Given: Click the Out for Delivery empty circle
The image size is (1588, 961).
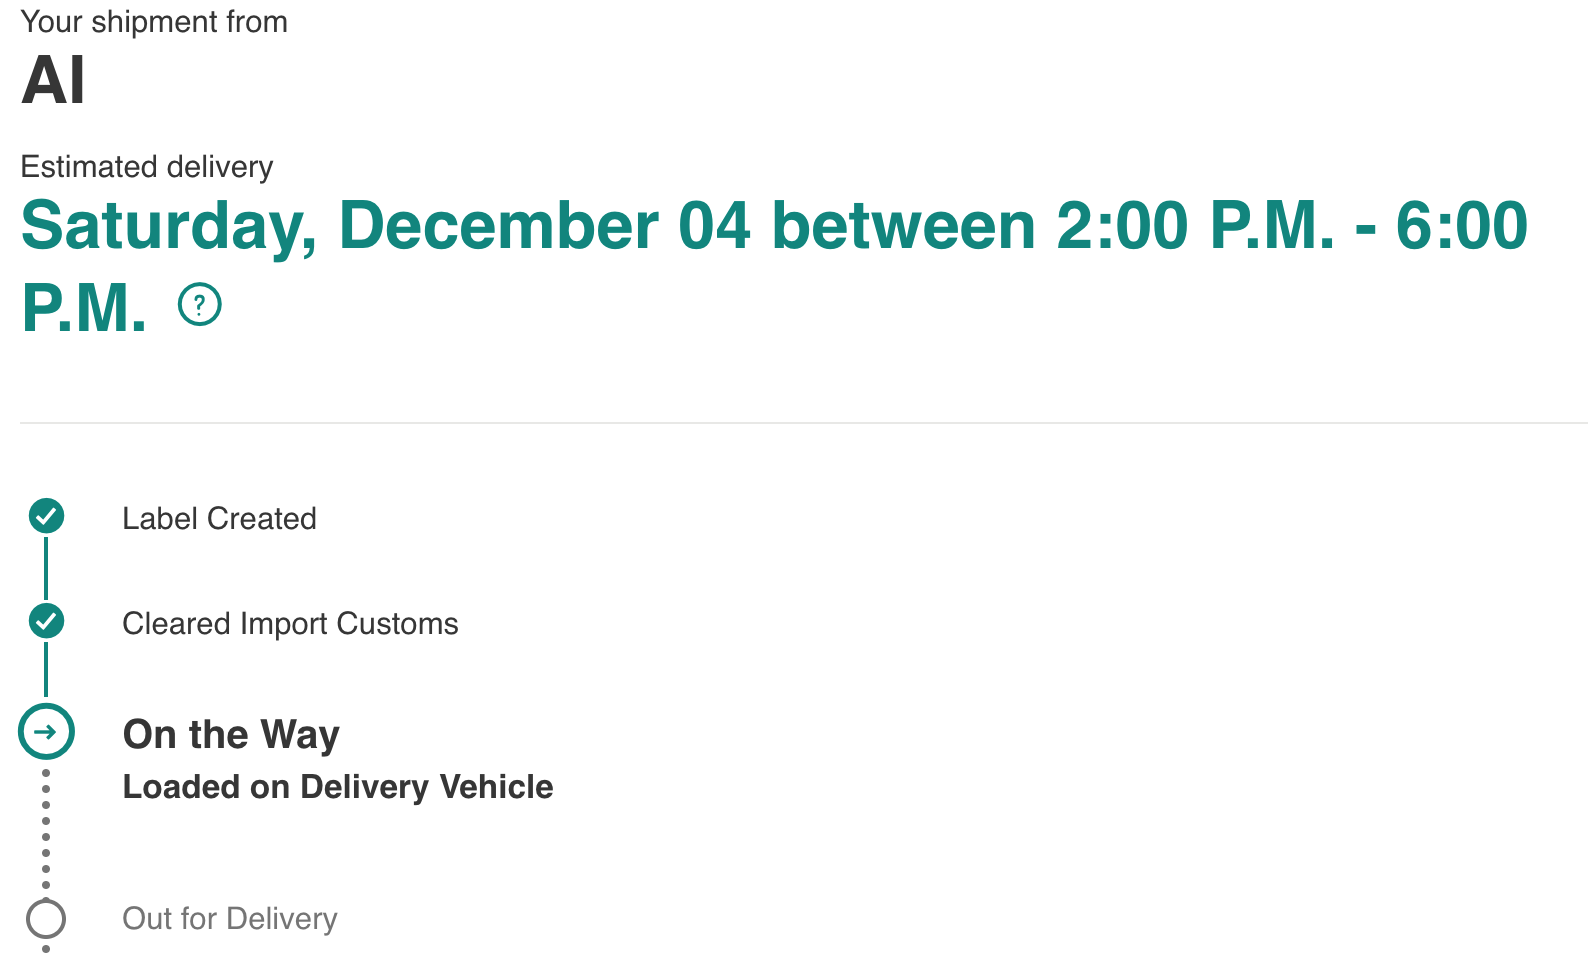Looking at the screenshot, I should coord(46,918).
